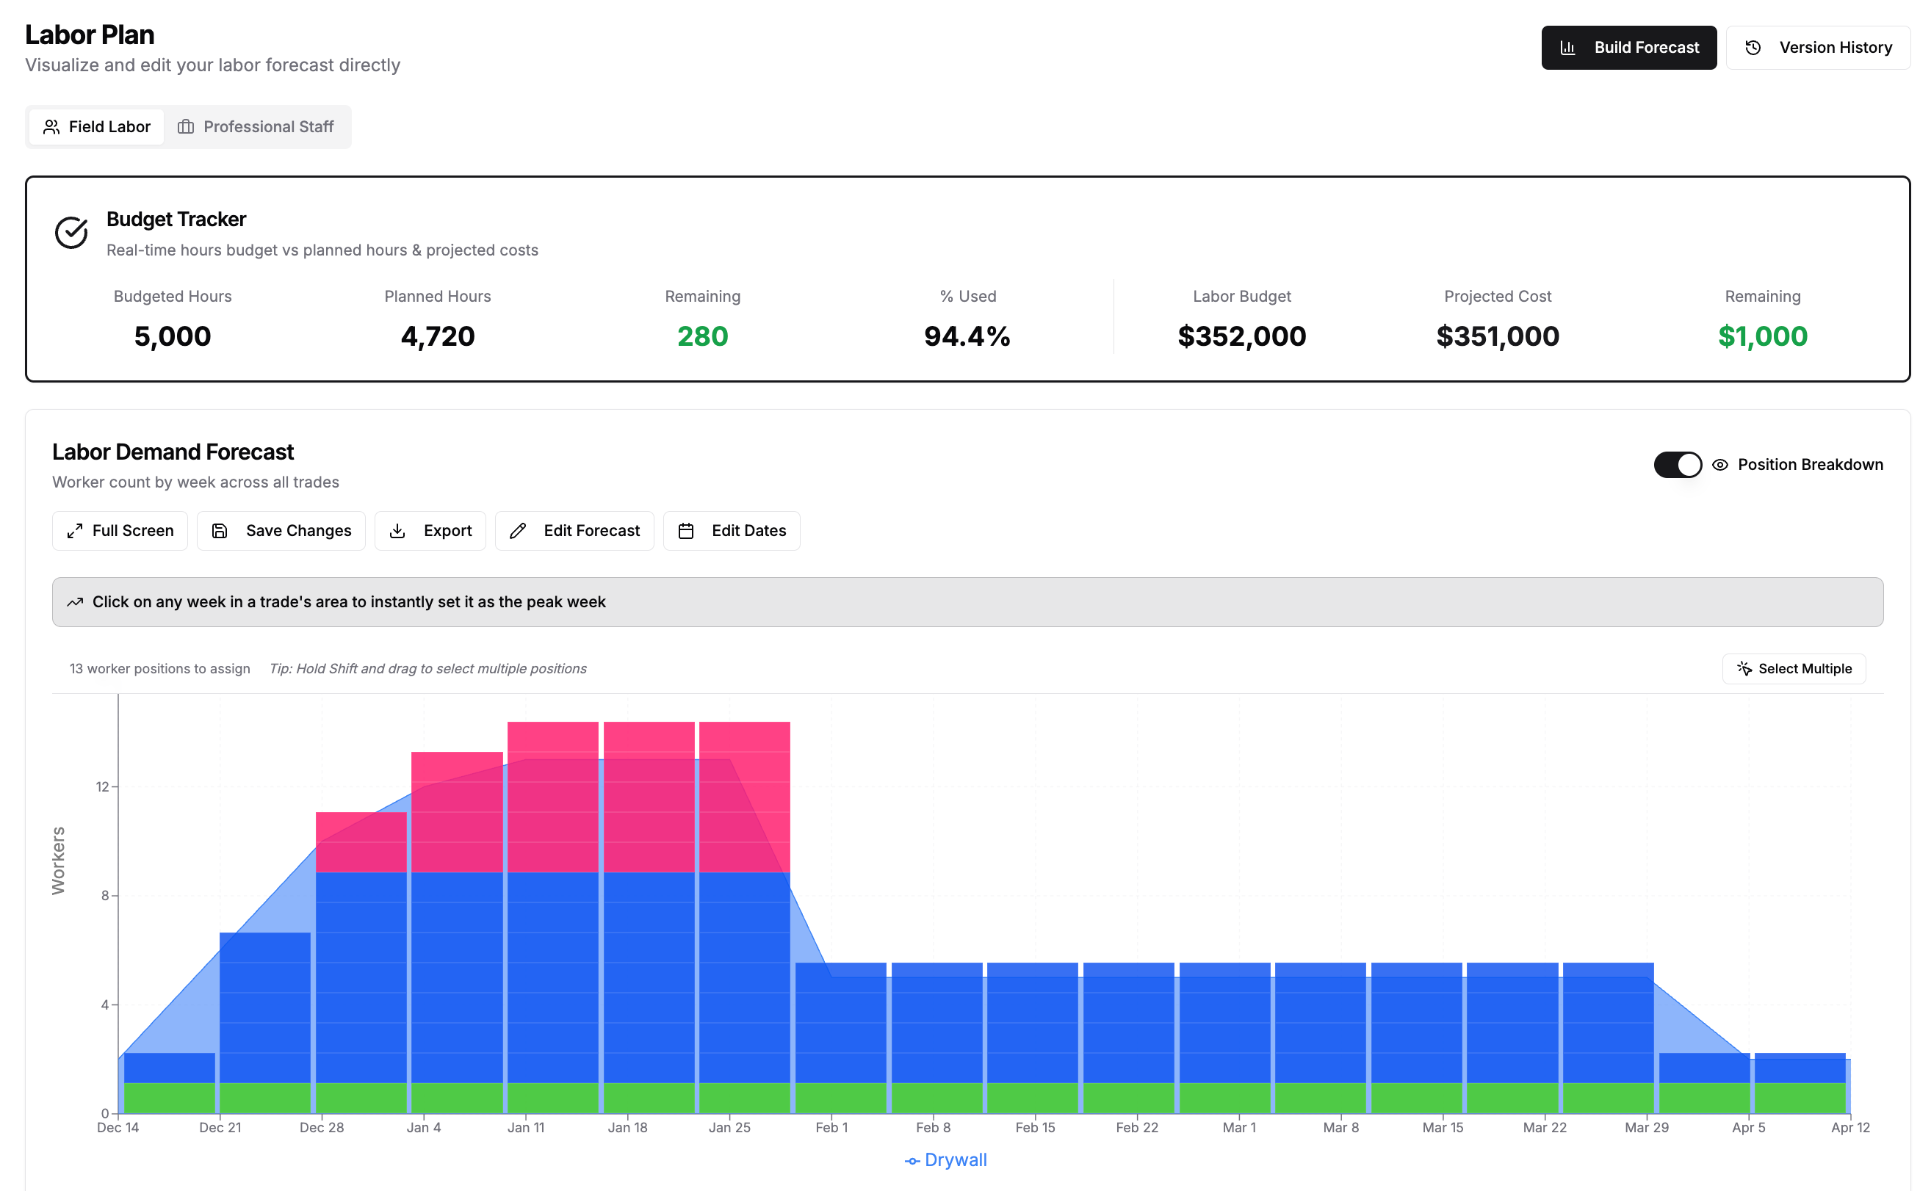
Task: Click the Version History clock icon
Action: [x=1753, y=48]
